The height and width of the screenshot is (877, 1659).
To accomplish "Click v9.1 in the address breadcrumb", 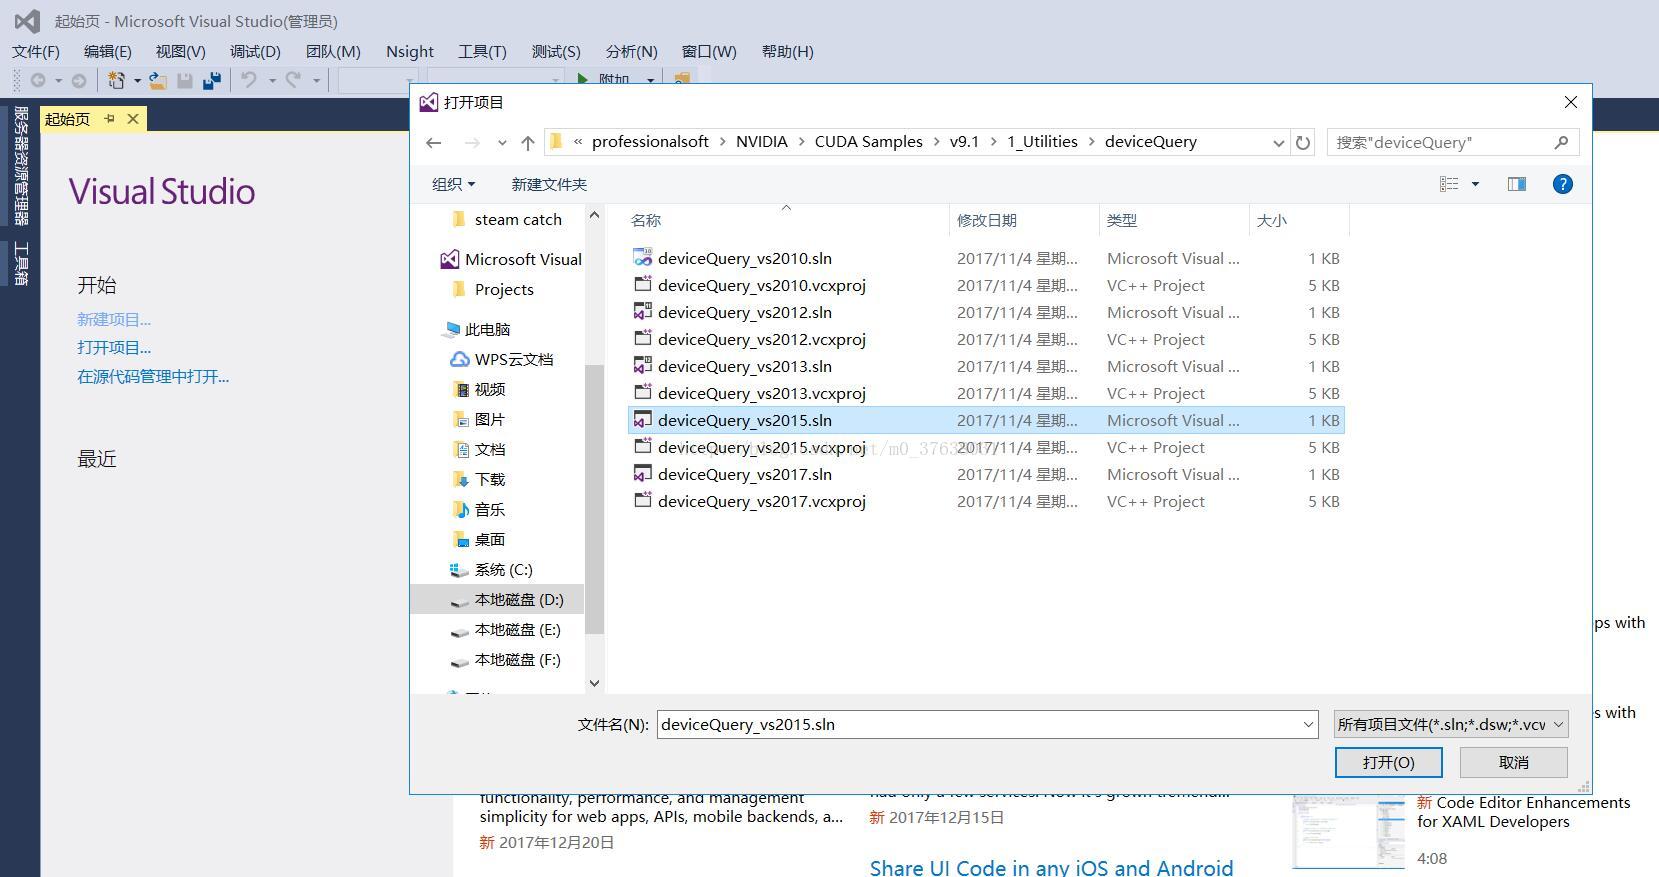I will tap(964, 142).
